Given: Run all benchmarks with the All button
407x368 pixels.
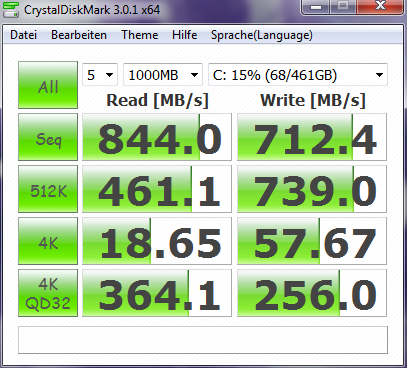Looking at the screenshot, I should 48,85.
